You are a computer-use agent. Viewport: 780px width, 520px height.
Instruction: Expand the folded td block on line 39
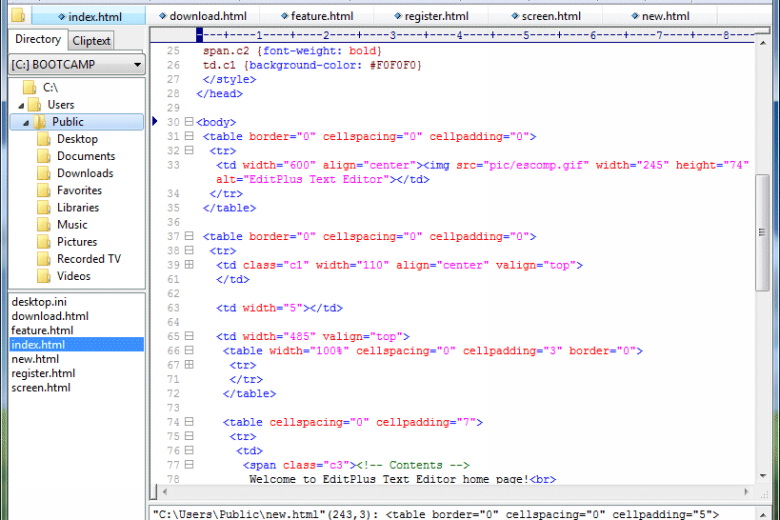[189, 265]
